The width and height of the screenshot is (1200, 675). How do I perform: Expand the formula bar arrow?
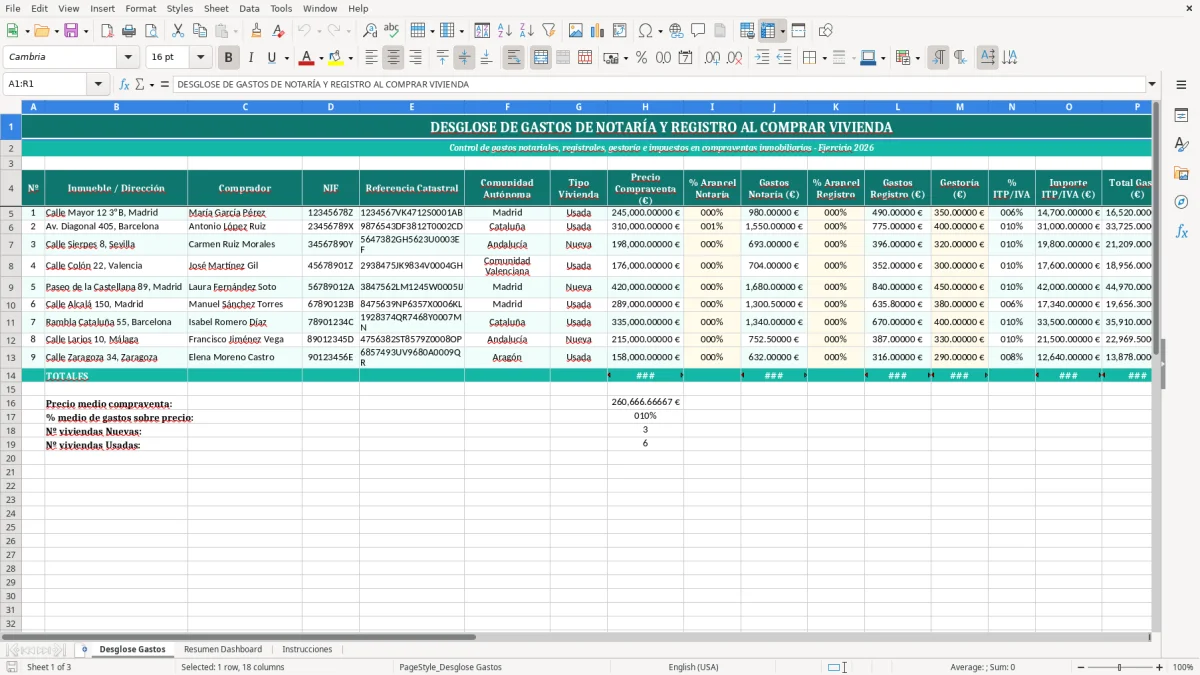(1152, 85)
